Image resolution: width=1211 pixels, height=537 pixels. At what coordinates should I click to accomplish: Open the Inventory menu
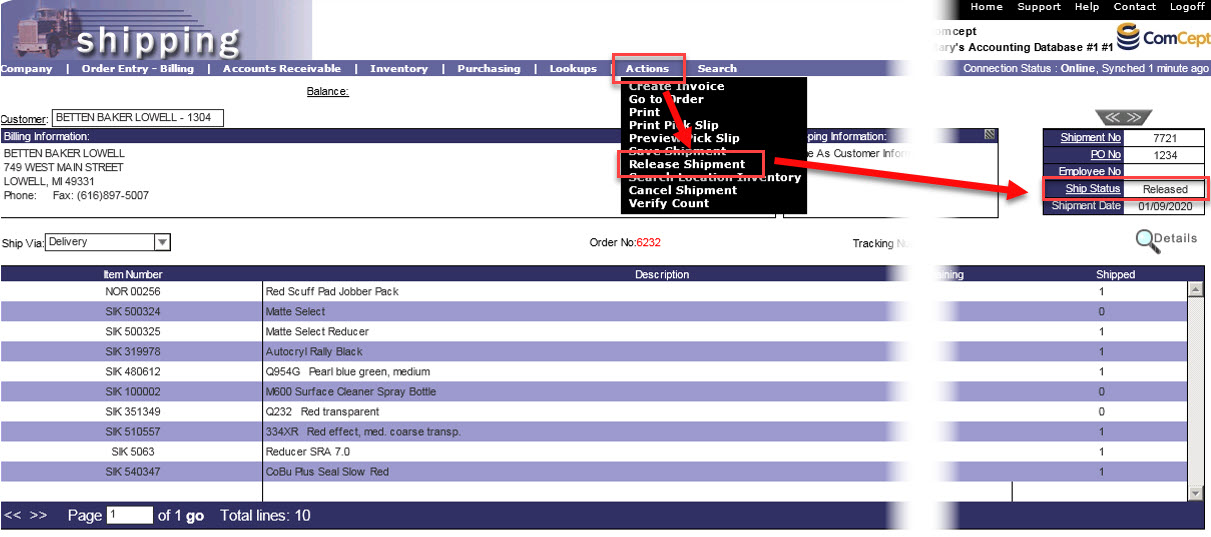398,69
